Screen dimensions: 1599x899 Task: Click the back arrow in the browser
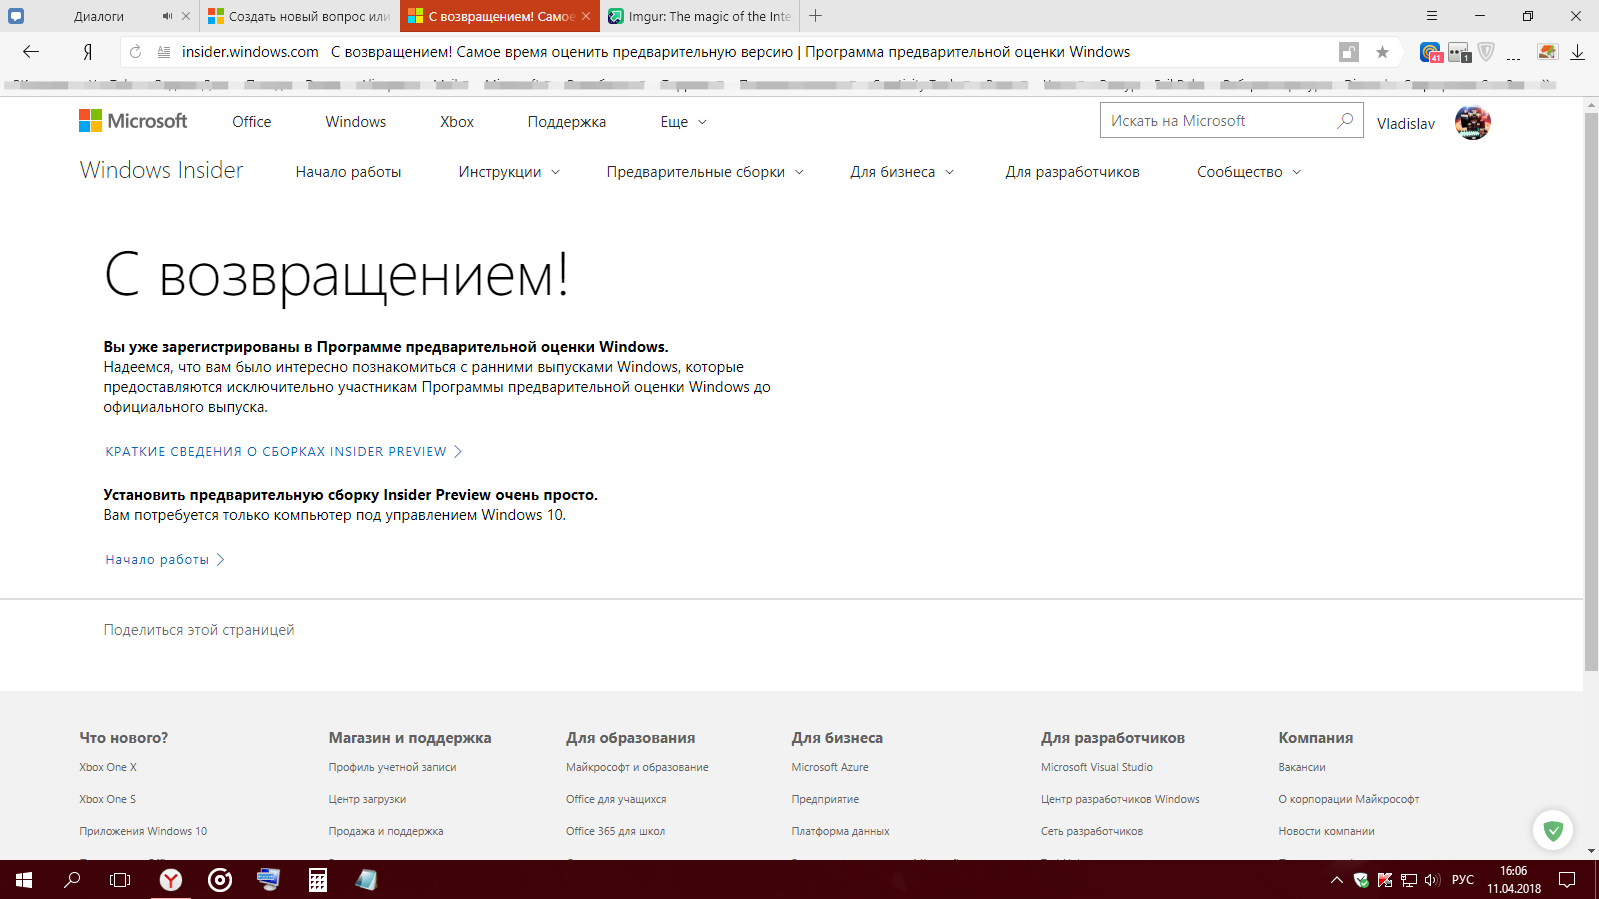(31, 52)
